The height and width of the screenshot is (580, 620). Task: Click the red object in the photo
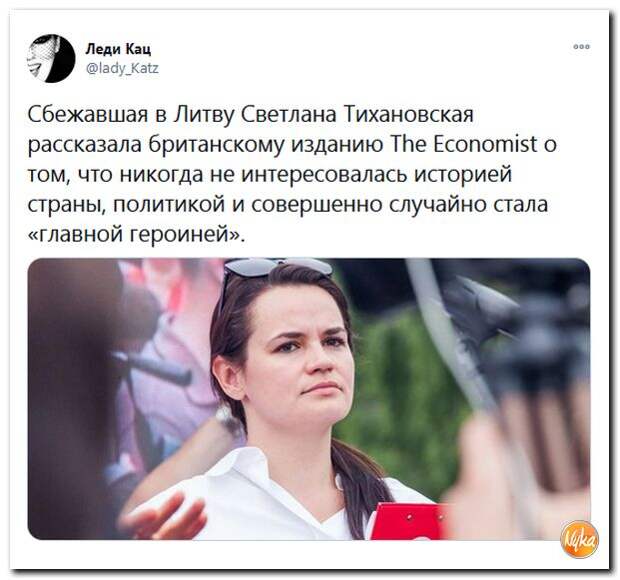click(x=412, y=521)
